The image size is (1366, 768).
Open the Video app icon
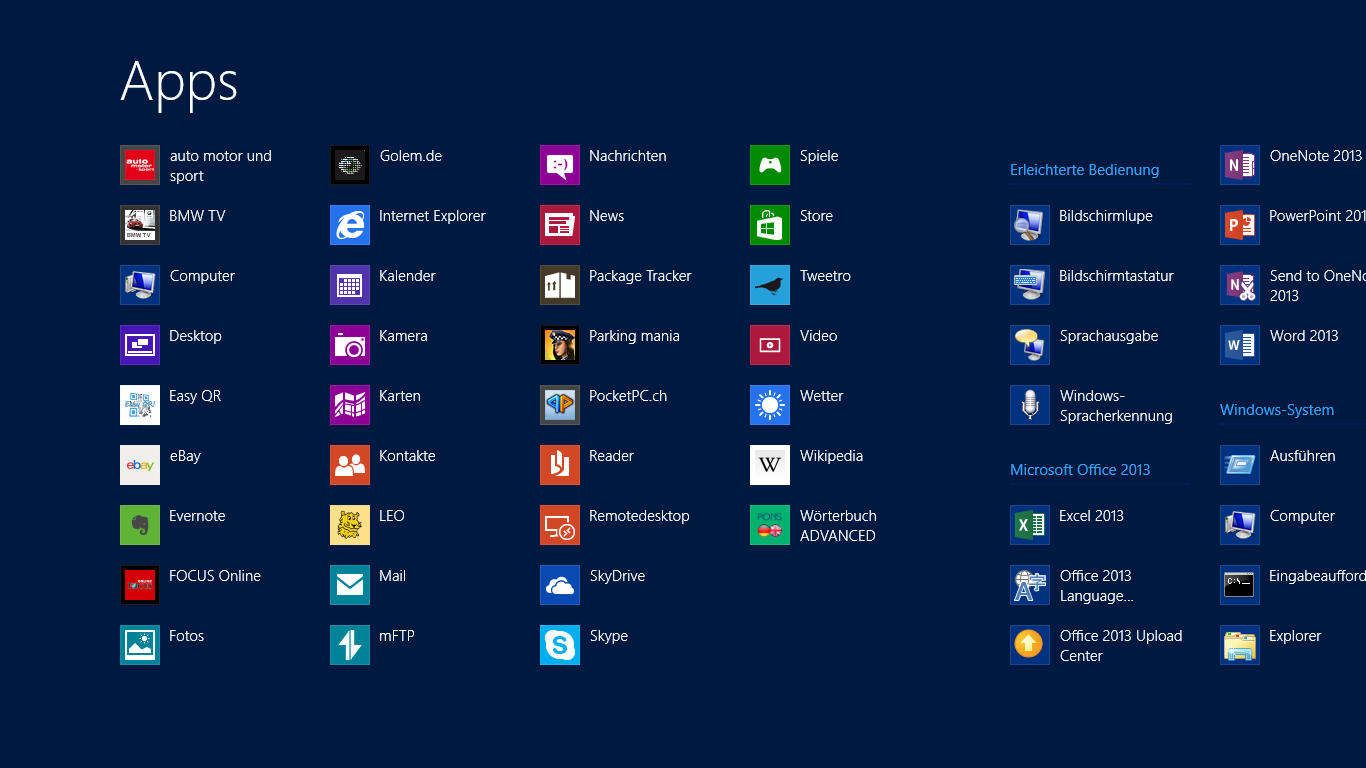tap(770, 345)
